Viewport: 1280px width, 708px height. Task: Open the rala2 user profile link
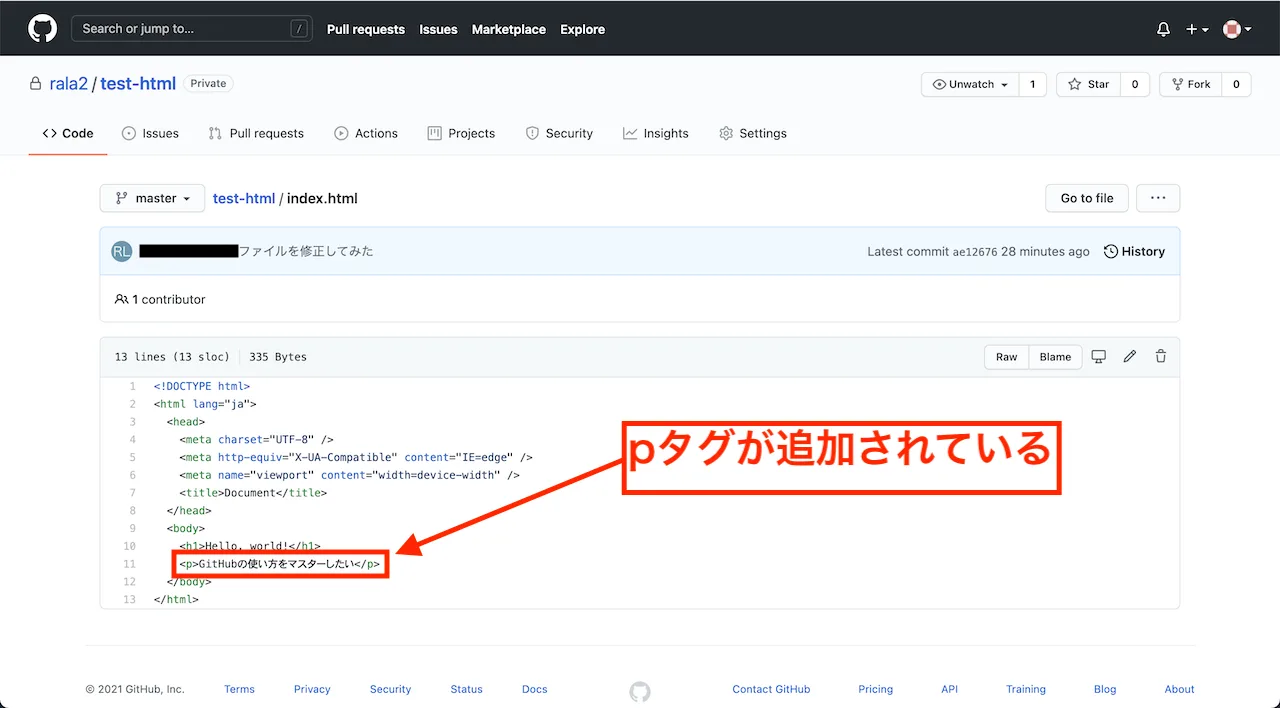(69, 84)
